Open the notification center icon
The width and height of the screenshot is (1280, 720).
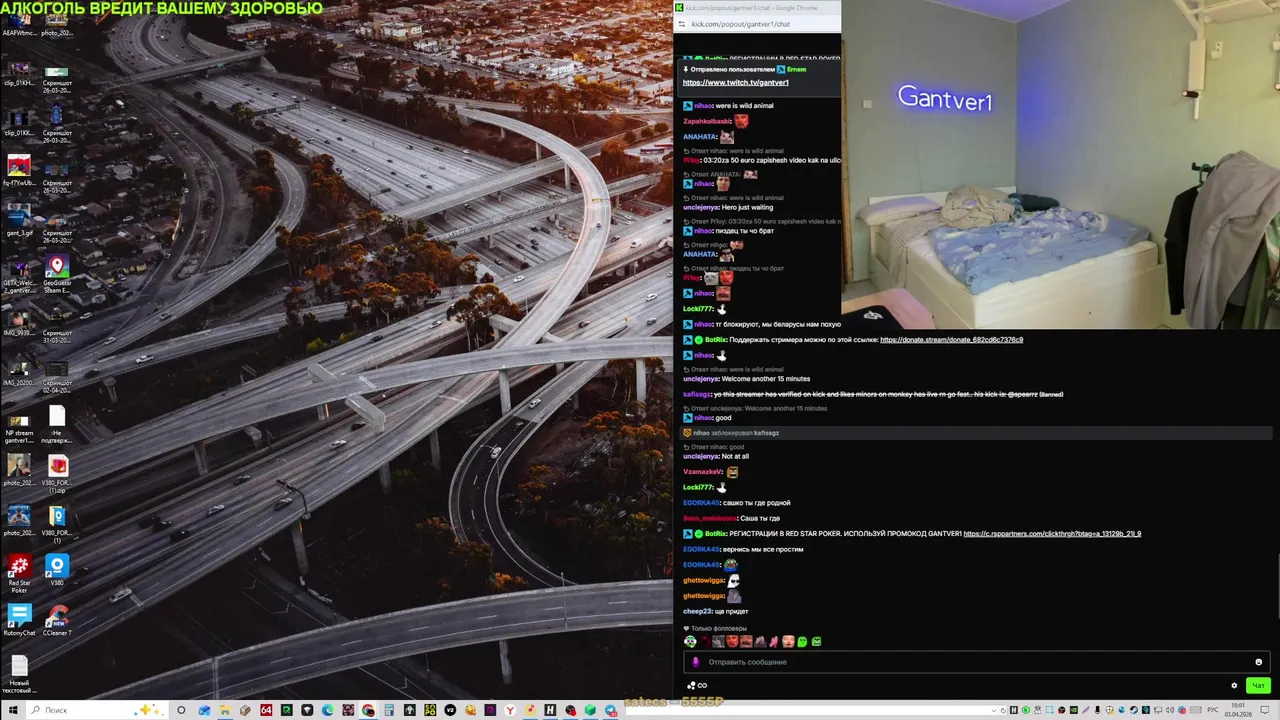[1264, 710]
